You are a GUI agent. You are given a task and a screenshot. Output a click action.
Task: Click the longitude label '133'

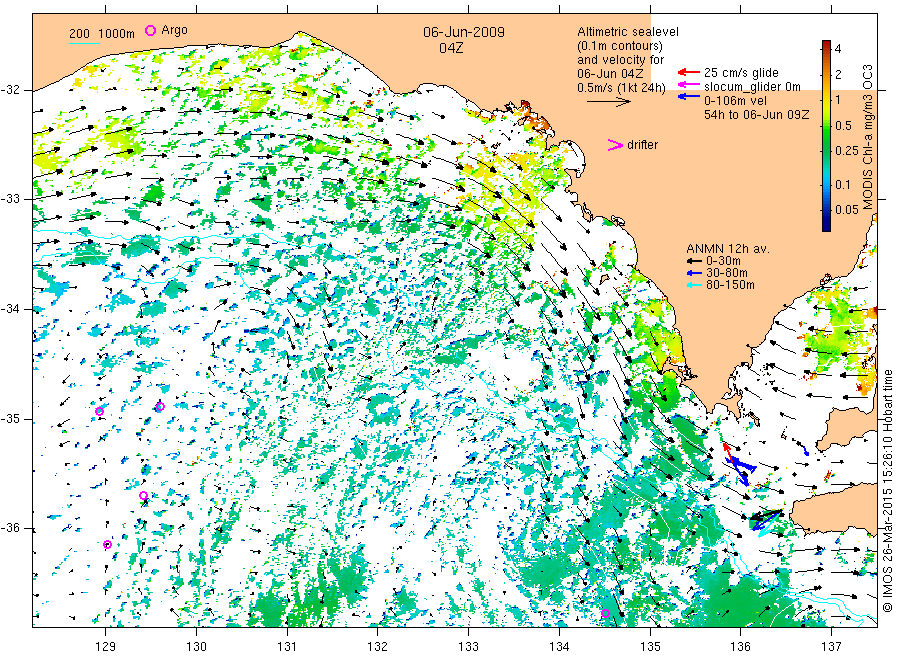[x=468, y=647]
